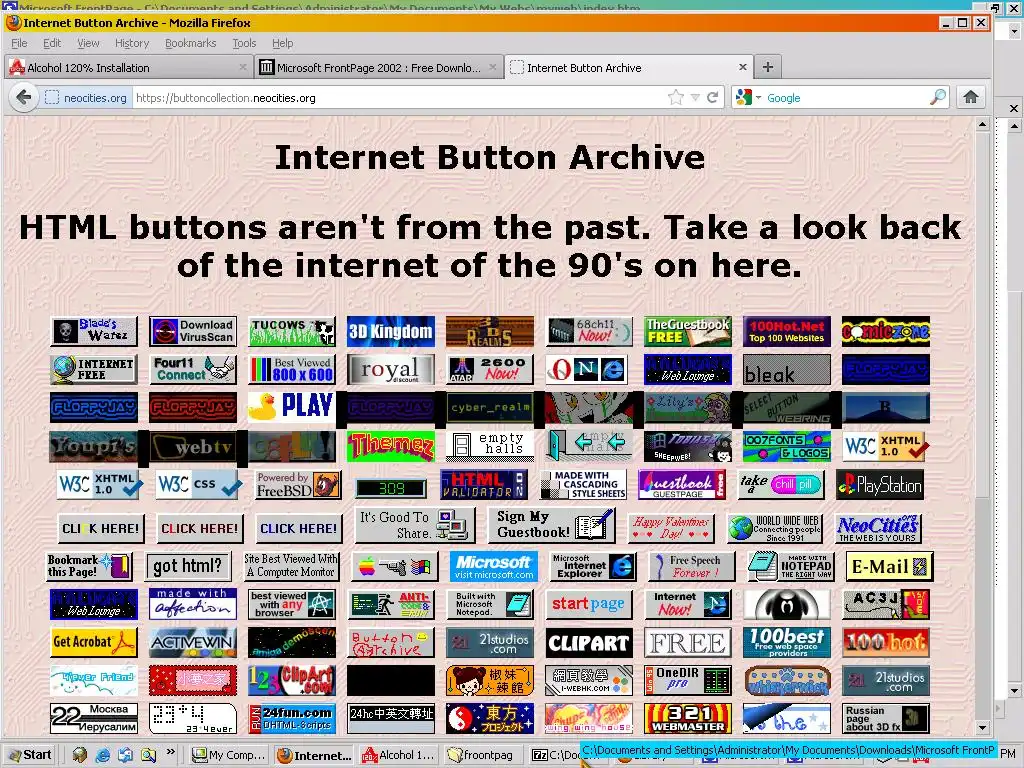1024x768 pixels.
Task: Open the Google search engine dropdown
Action: 758,98
